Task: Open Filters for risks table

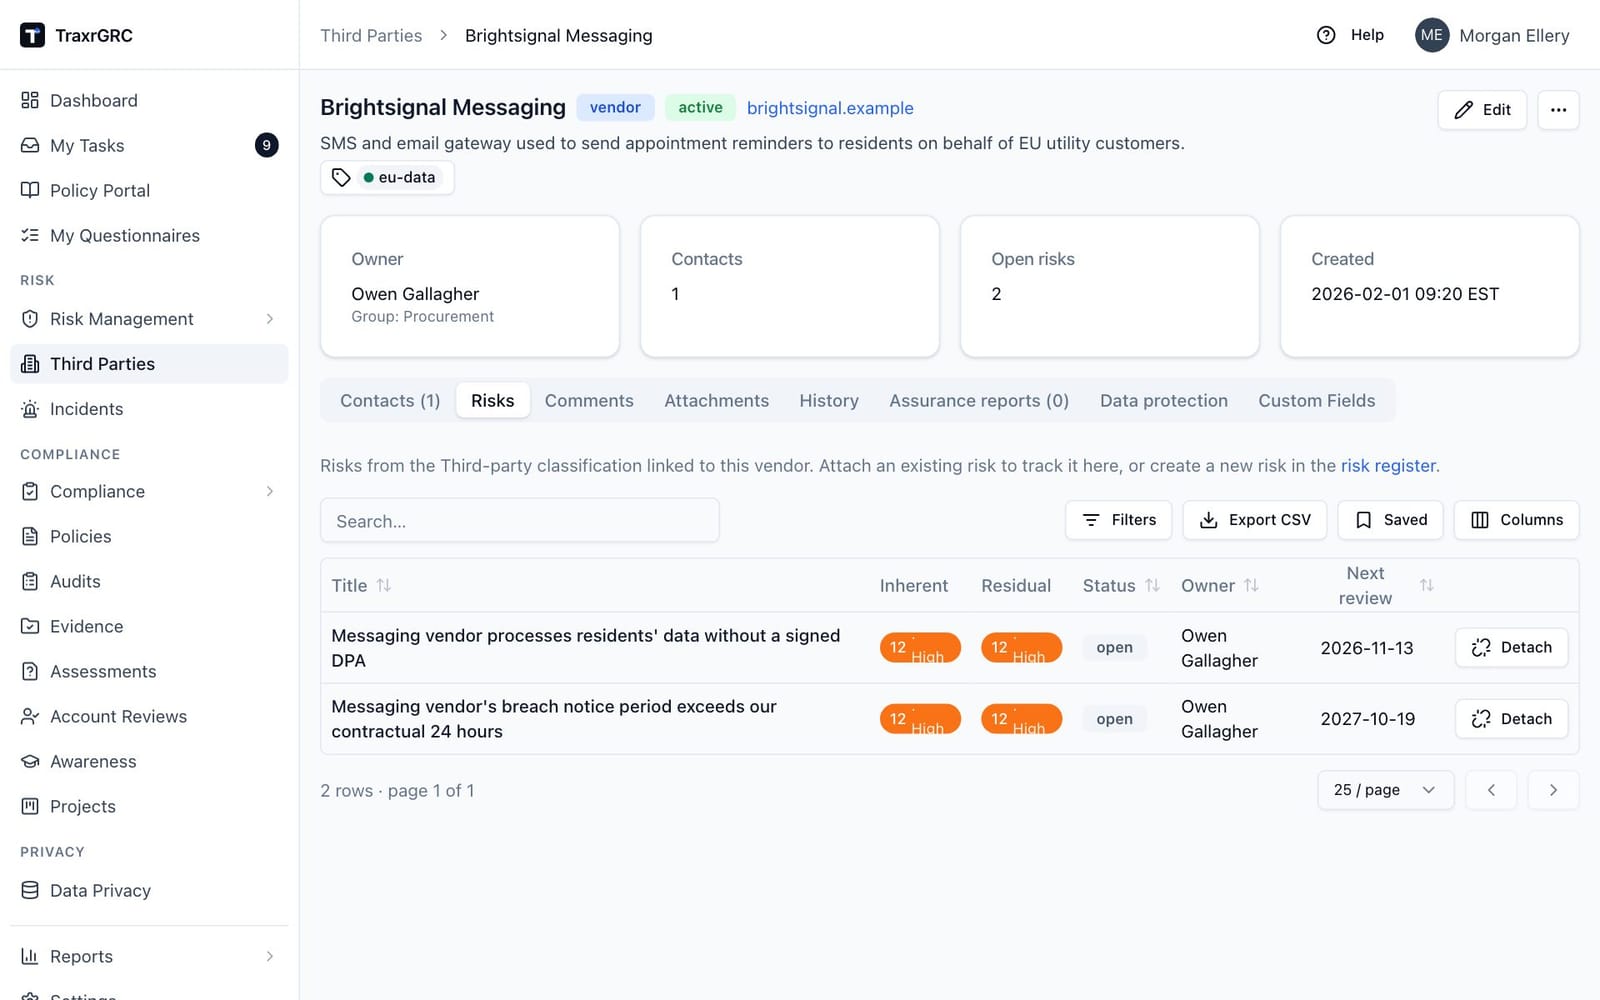Action: (x=1119, y=520)
